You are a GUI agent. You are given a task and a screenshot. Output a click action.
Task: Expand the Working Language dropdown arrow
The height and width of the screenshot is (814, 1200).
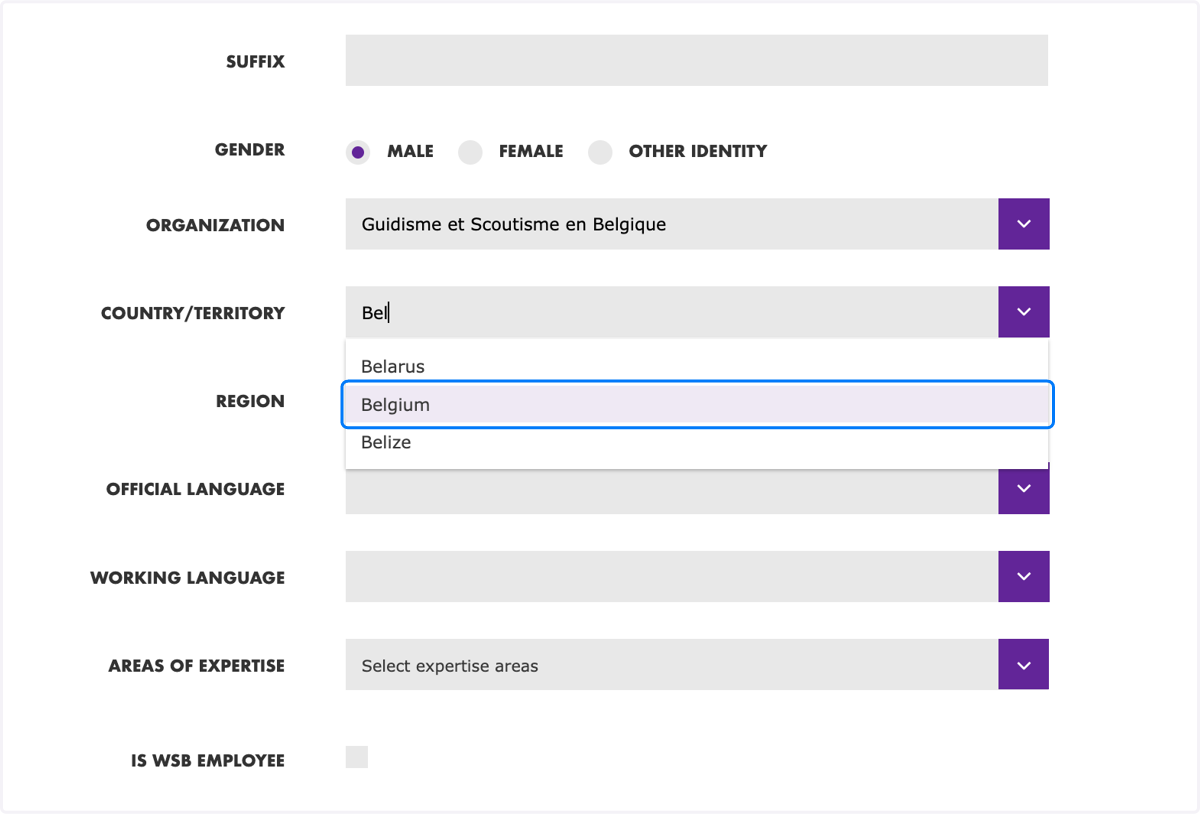pyautogui.click(x=1024, y=576)
